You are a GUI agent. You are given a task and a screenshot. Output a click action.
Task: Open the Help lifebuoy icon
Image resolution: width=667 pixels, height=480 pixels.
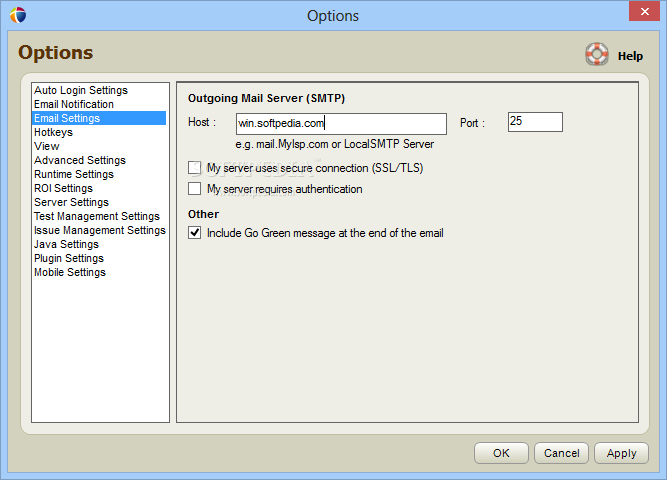point(596,54)
